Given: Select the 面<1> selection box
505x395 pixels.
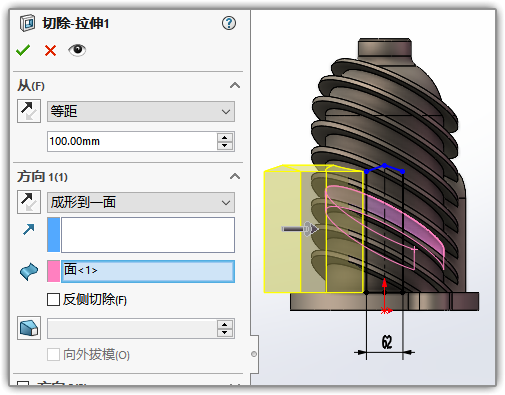Looking at the screenshot, I should (x=148, y=271).
